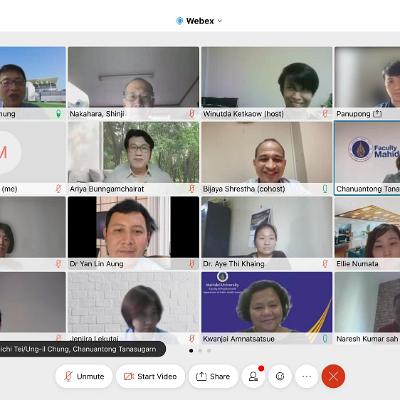The width and height of the screenshot is (400, 400).
Task: Select Panupong video tile
Action: [367, 83]
